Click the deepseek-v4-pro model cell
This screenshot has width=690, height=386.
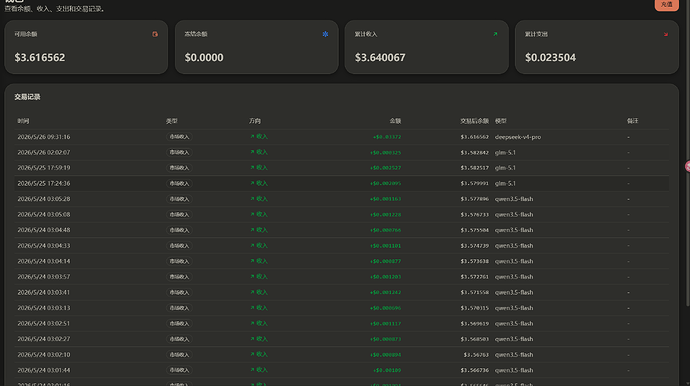point(518,137)
